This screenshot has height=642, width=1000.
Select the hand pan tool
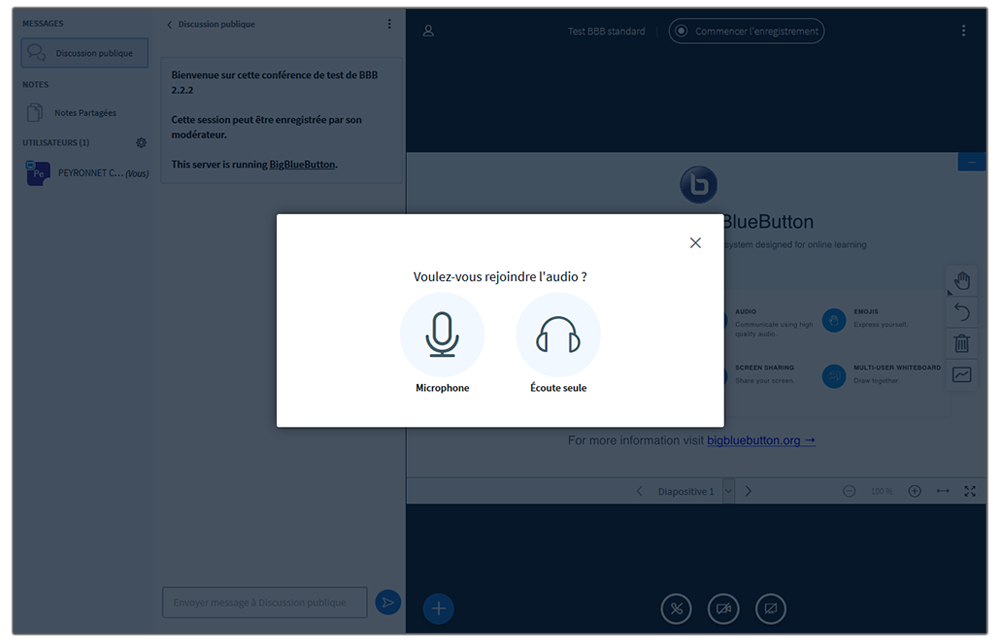[961, 281]
